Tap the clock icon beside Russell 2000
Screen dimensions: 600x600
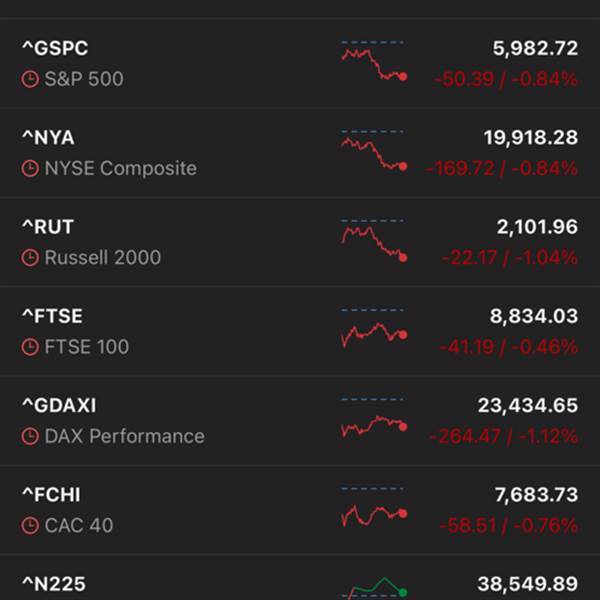[30, 258]
